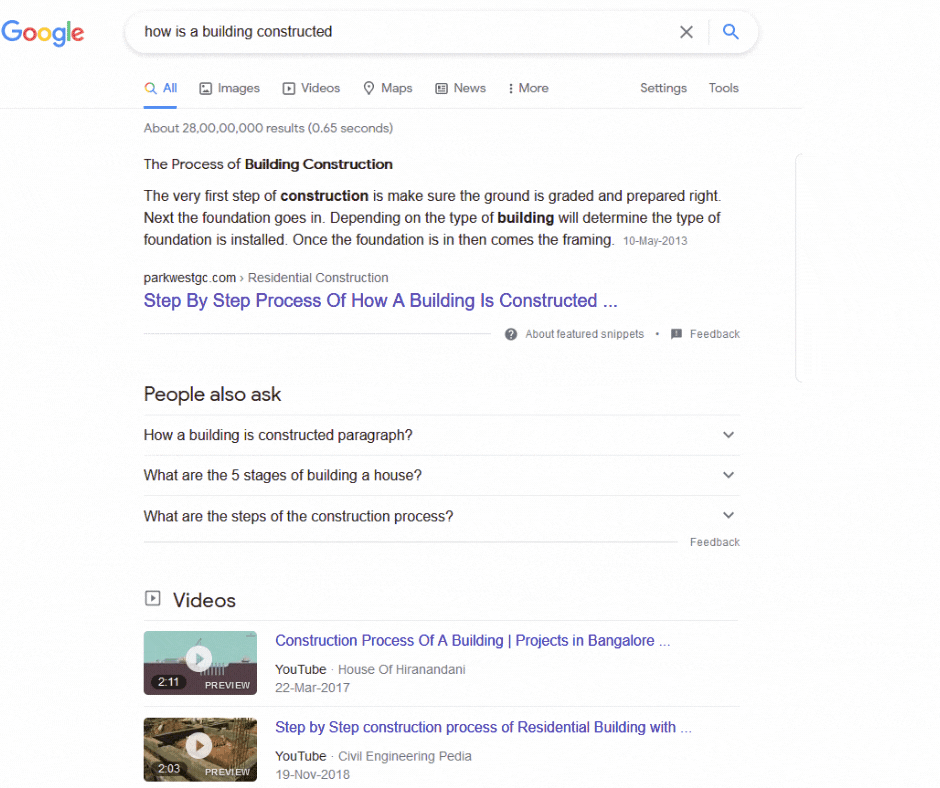Image resolution: width=940 pixels, height=788 pixels.
Task: Click the X to clear the search query
Action: [x=686, y=31]
